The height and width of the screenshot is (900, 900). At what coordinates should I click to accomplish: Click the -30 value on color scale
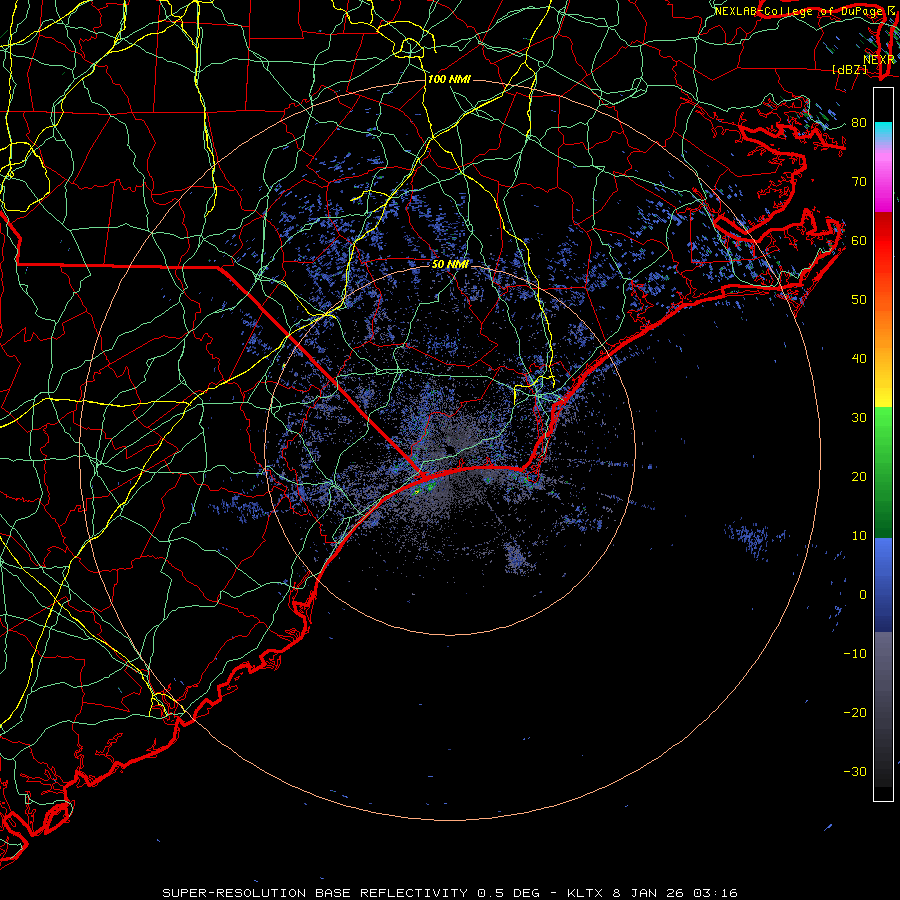coord(855,771)
